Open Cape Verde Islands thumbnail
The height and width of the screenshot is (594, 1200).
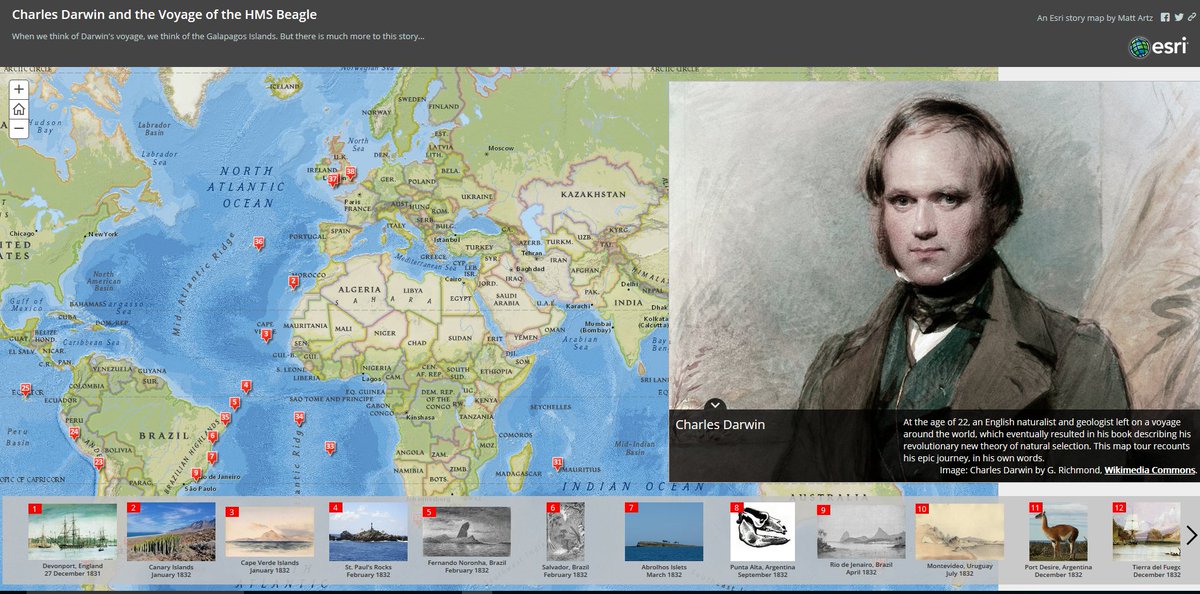269,531
